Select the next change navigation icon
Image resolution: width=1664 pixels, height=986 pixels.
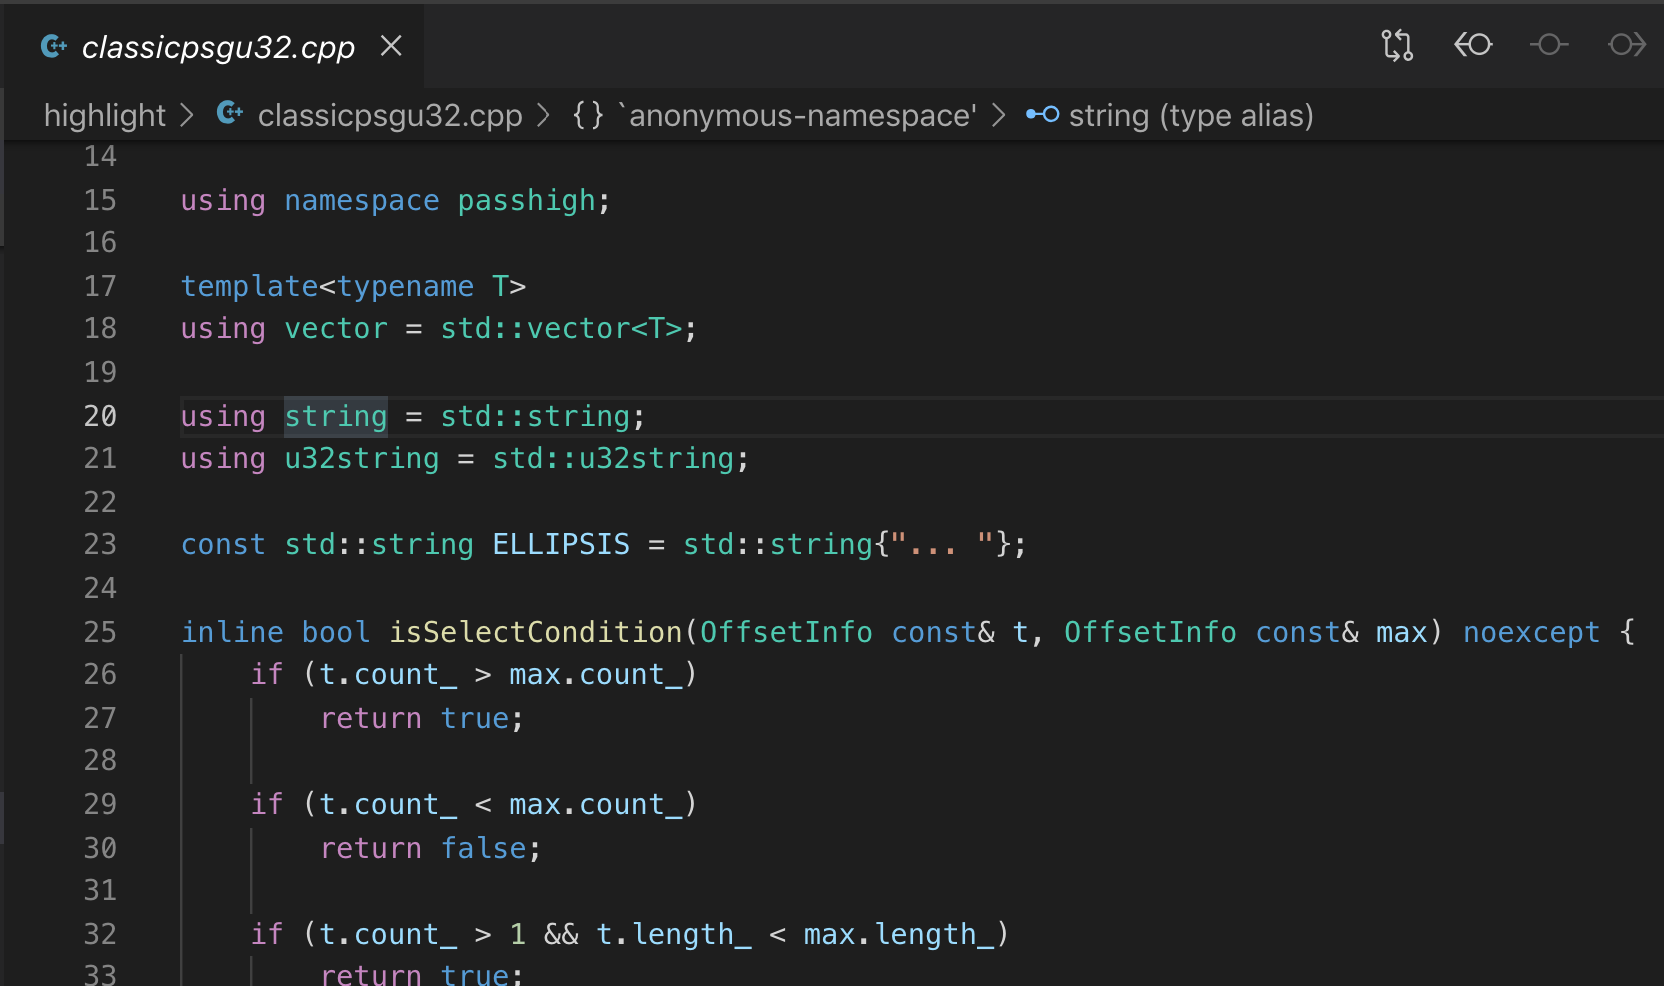tap(1625, 45)
